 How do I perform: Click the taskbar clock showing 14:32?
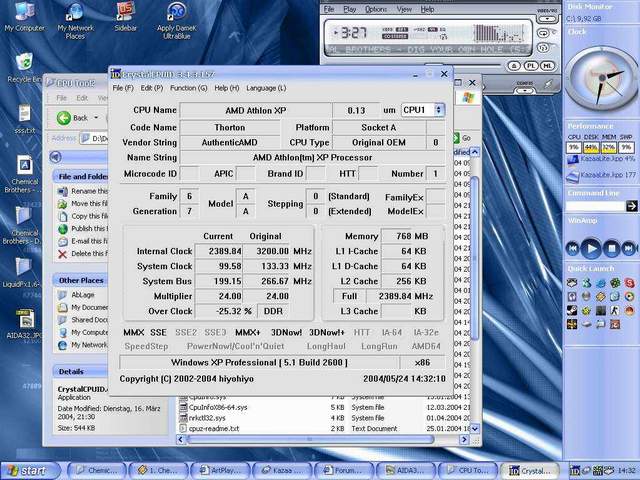627,471
